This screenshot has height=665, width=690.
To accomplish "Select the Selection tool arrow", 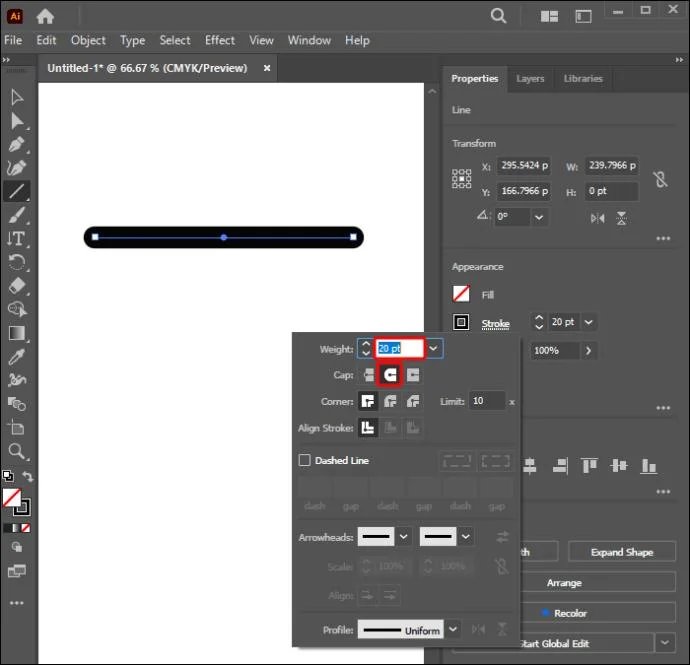I will 17,97.
